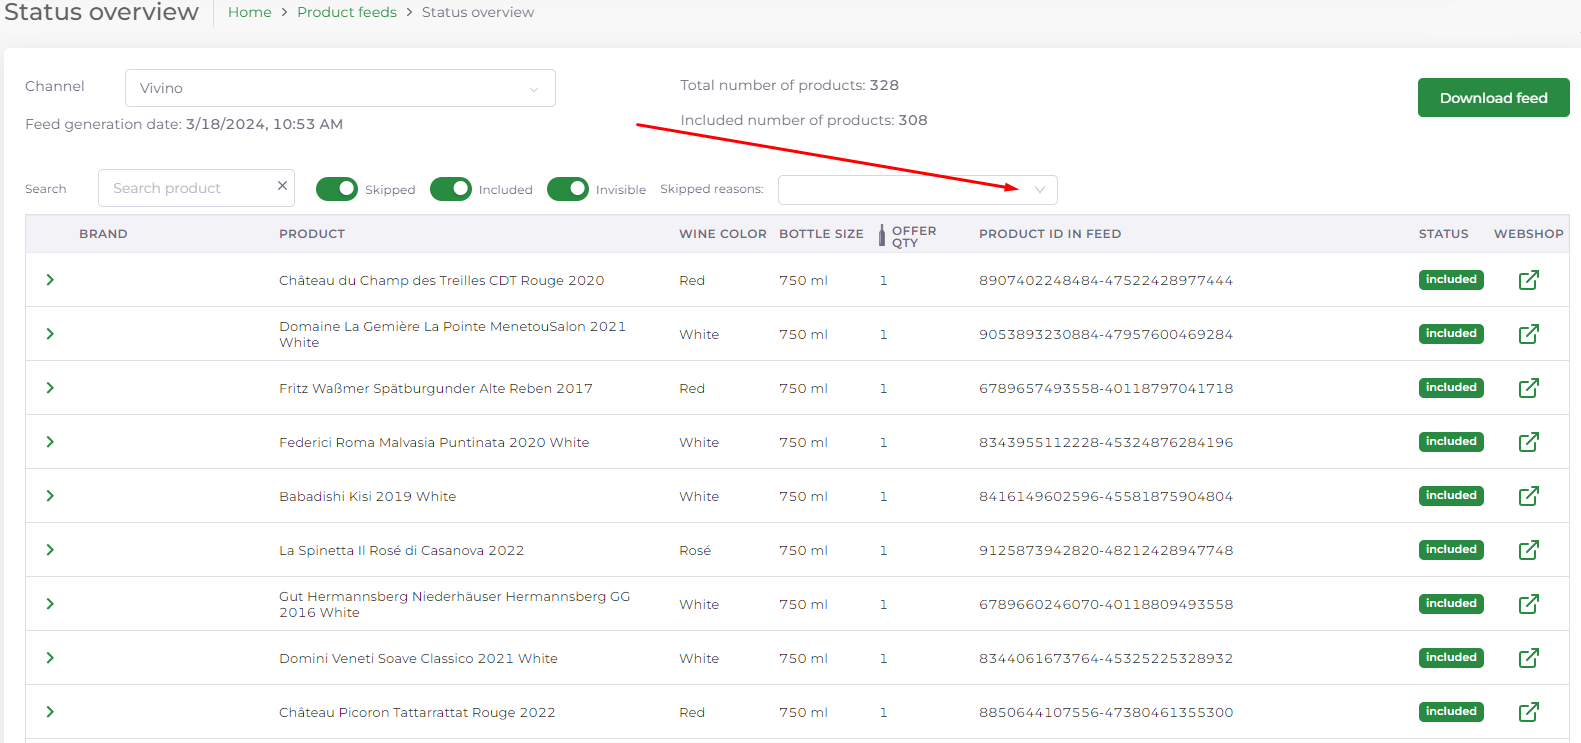Expand the Château Picoron Tattarrattat row

click(x=50, y=712)
